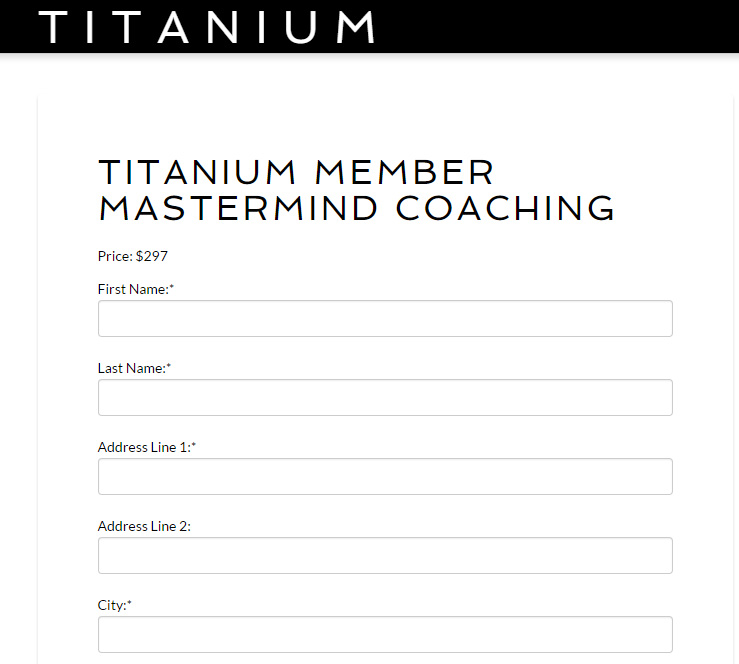The width and height of the screenshot is (739, 664).
Task: Click the required asterisk beside Last Name
Action: coord(169,367)
